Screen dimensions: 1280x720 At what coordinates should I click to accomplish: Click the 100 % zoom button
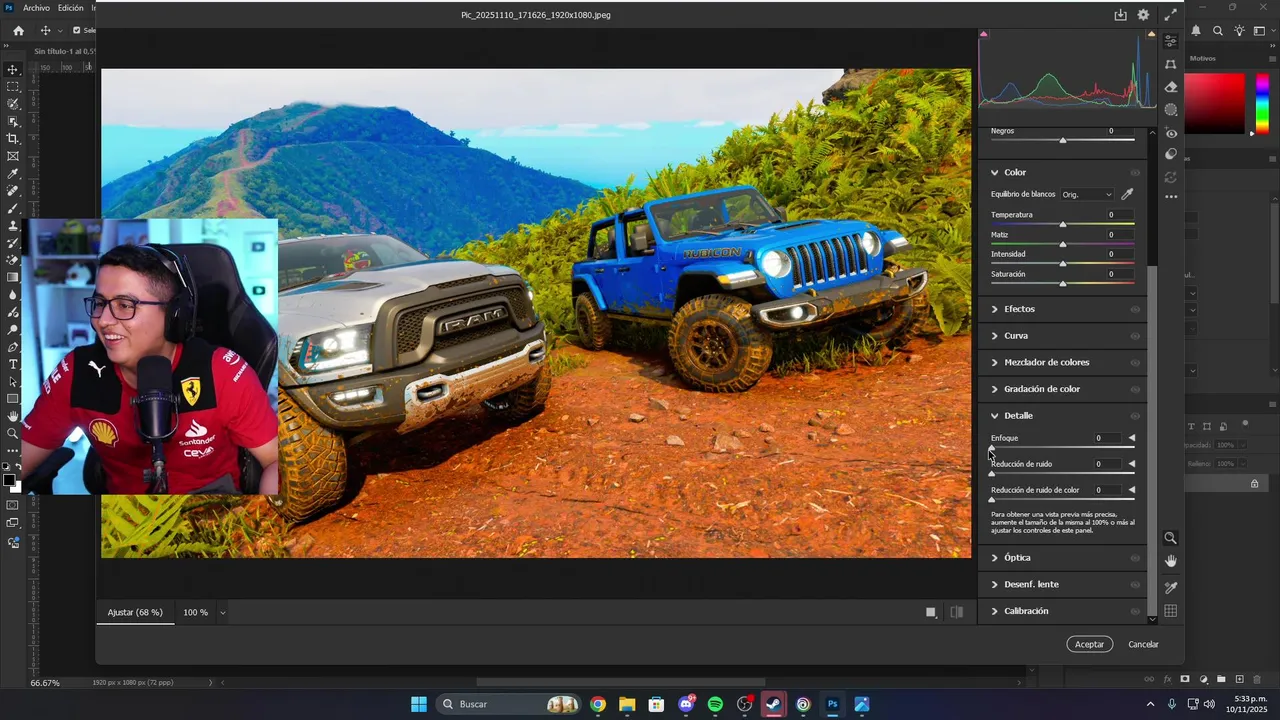[196, 612]
